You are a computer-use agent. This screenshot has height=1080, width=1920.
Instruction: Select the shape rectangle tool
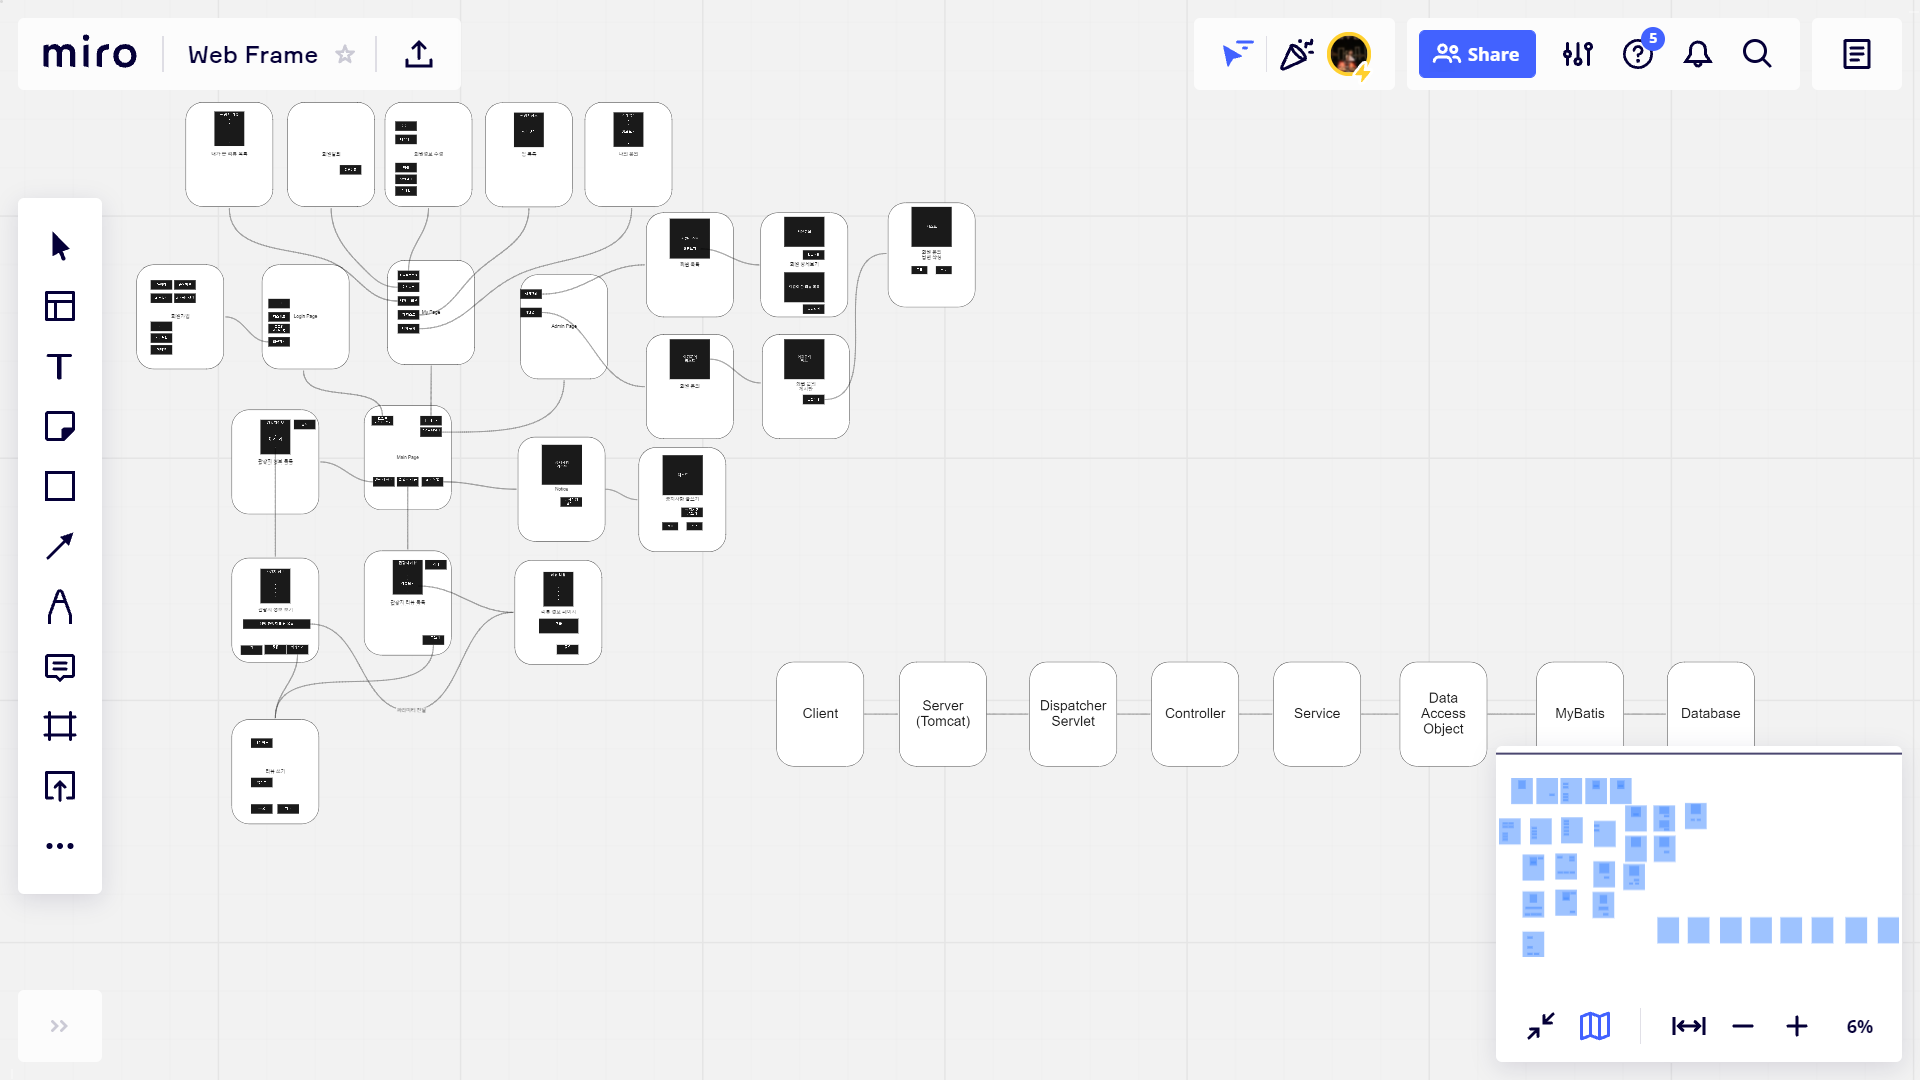point(60,486)
